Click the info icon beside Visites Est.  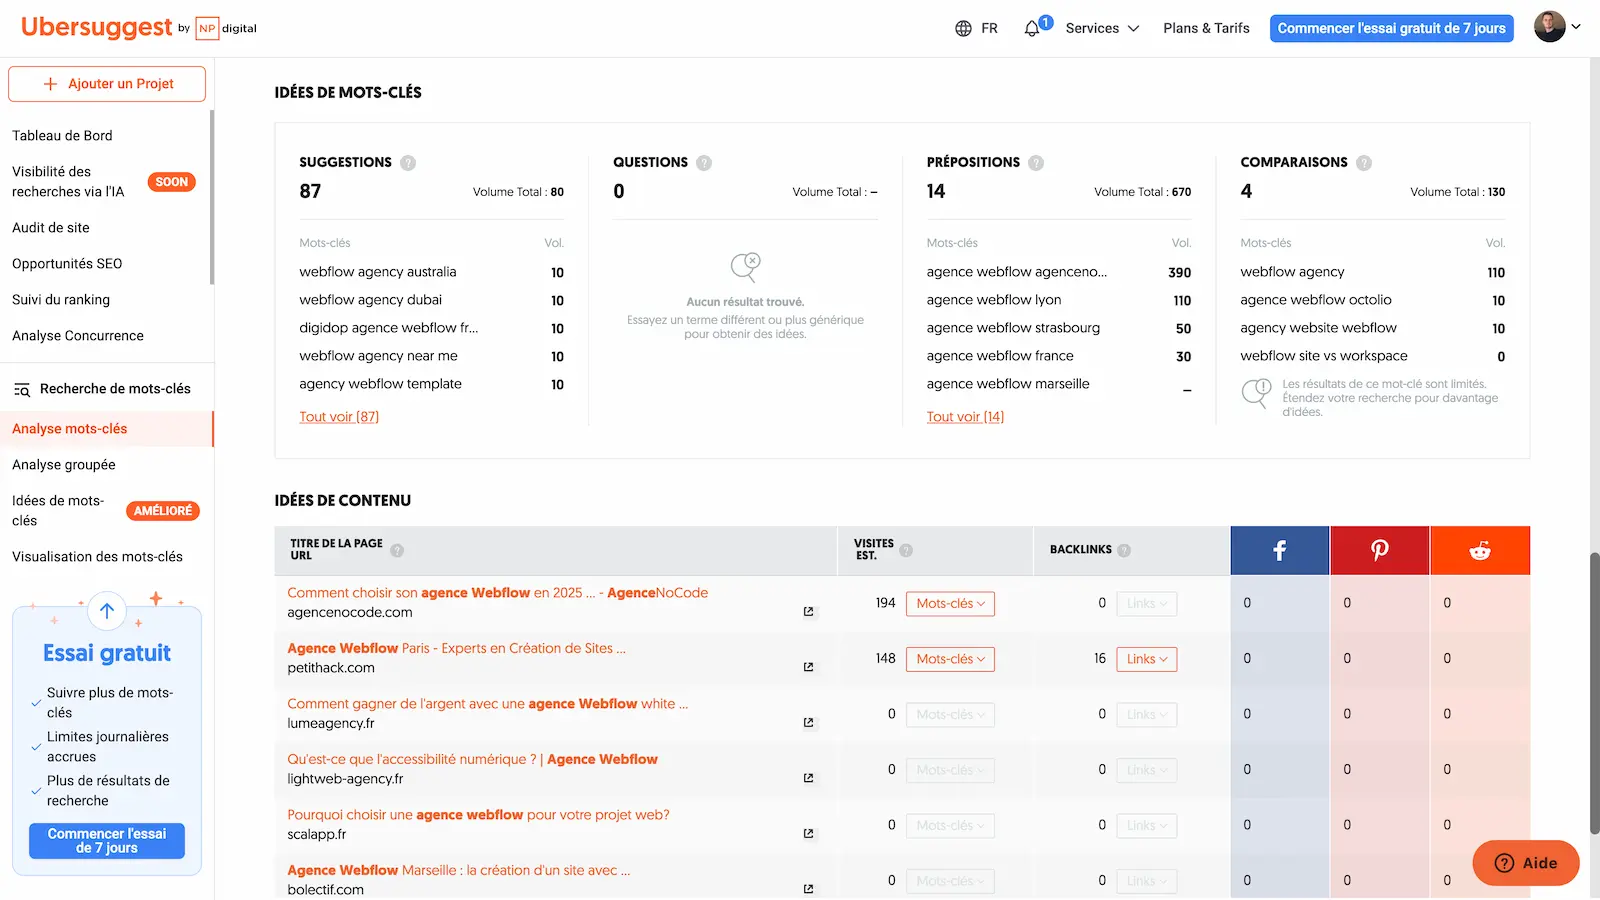[x=906, y=550]
